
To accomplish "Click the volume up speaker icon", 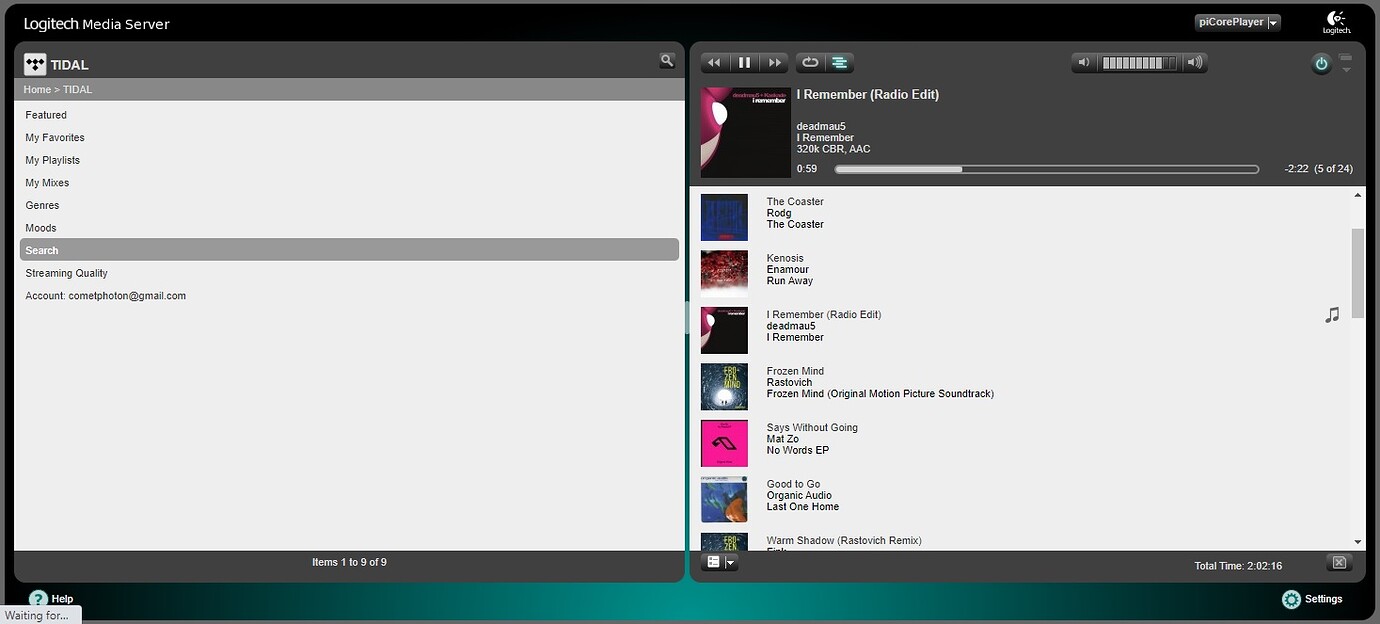I will coord(1194,63).
